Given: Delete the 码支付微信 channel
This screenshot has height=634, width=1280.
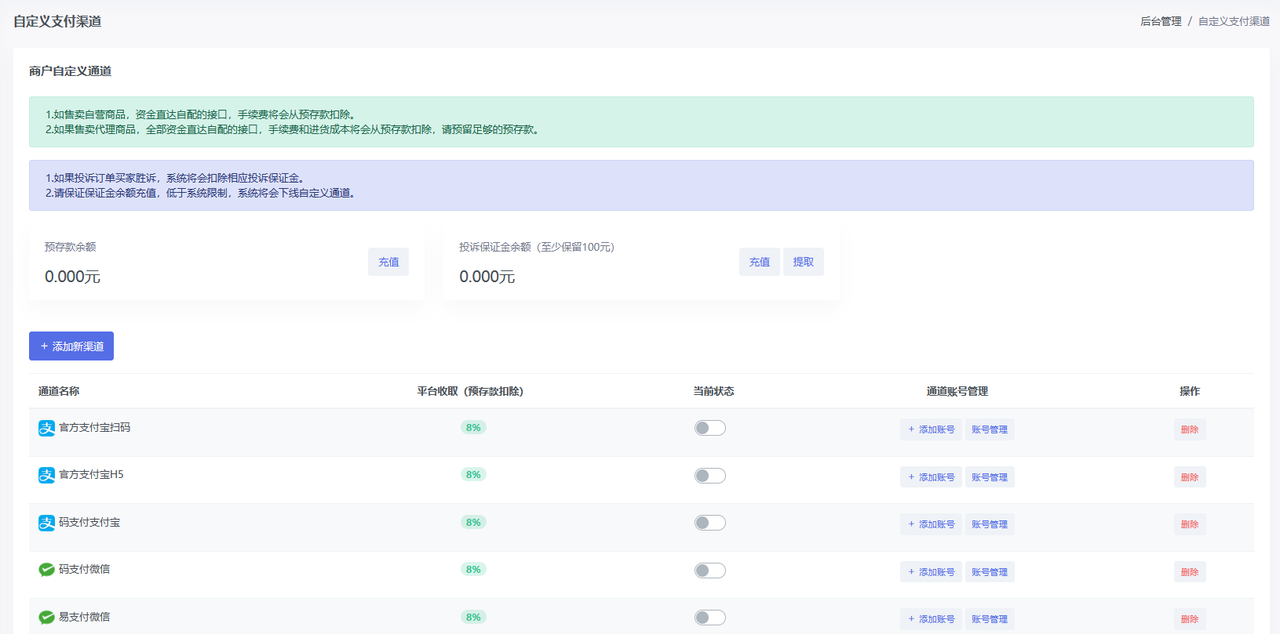Looking at the screenshot, I should [x=1190, y=572].
